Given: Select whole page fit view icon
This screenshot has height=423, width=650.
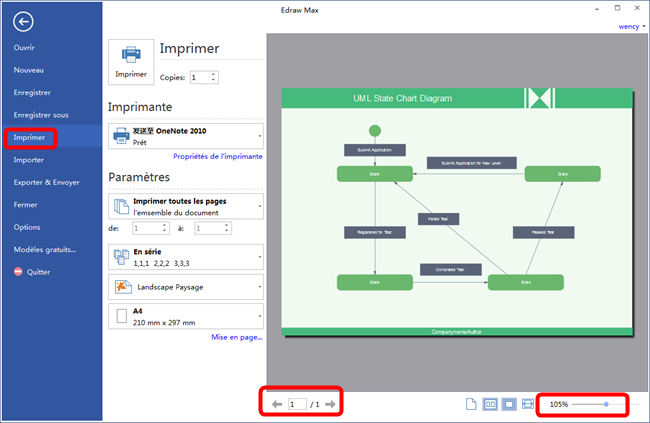Looking at the screenshot, I should (x=509, y=404).
